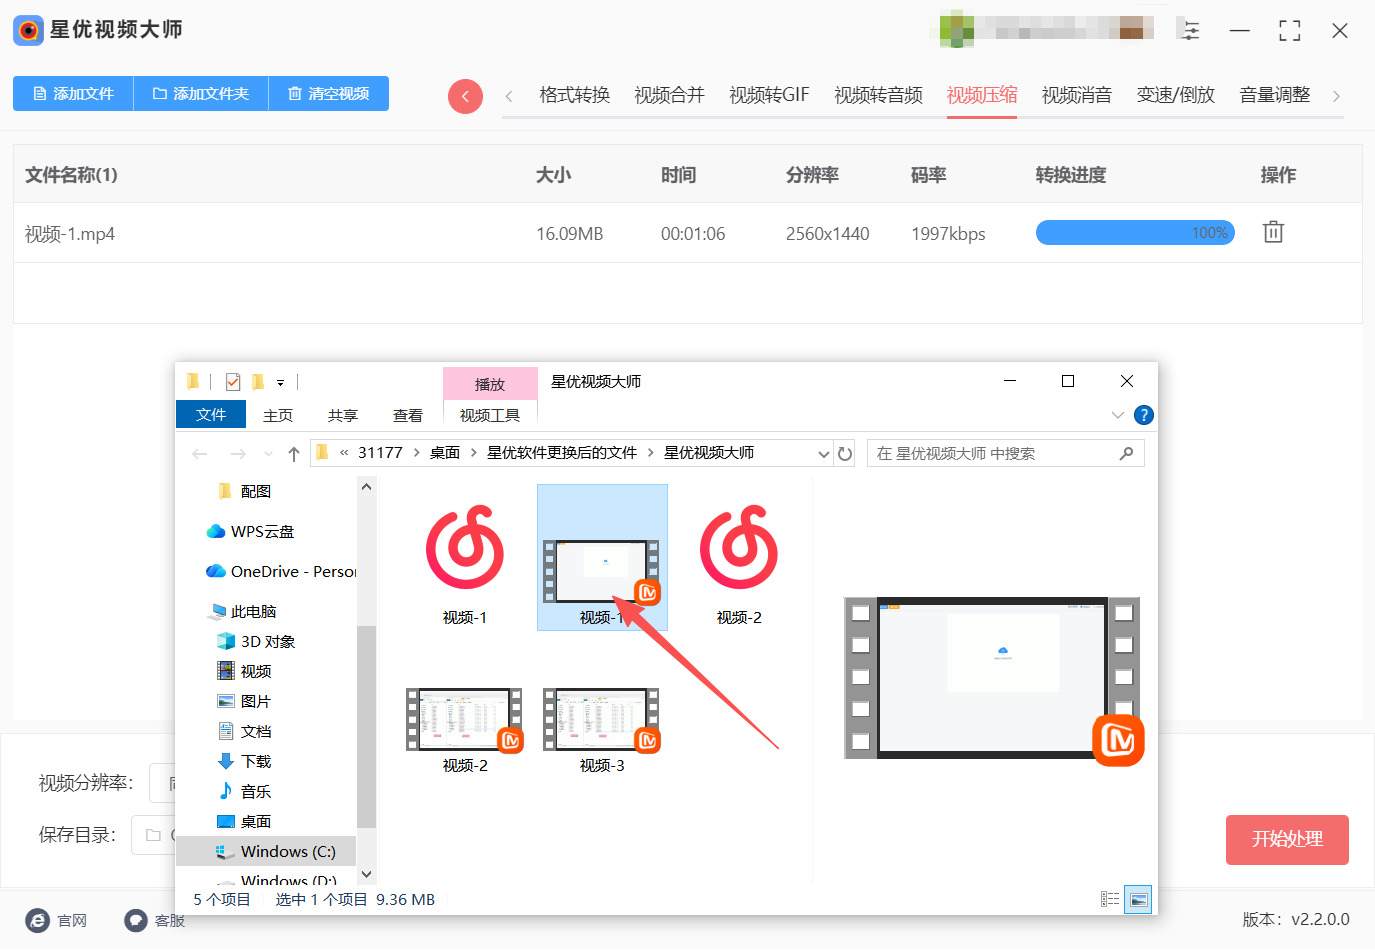Viewport: 1375px width, 950px height.
Task: Switch to 变速/倒放 function tab
Action: tap(1176, 95)
